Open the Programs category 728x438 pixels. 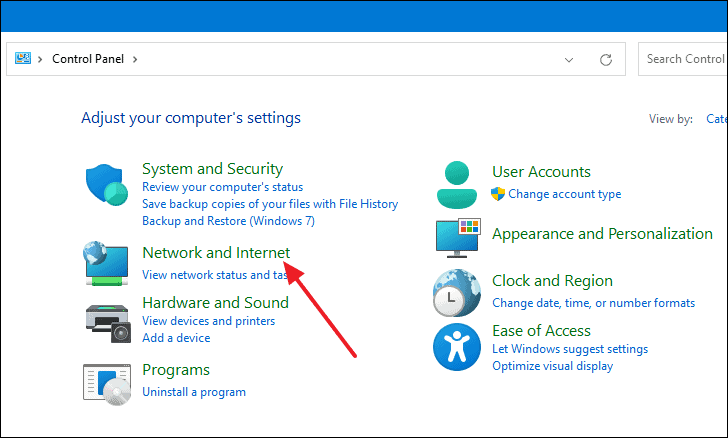(x=176, y=370)
